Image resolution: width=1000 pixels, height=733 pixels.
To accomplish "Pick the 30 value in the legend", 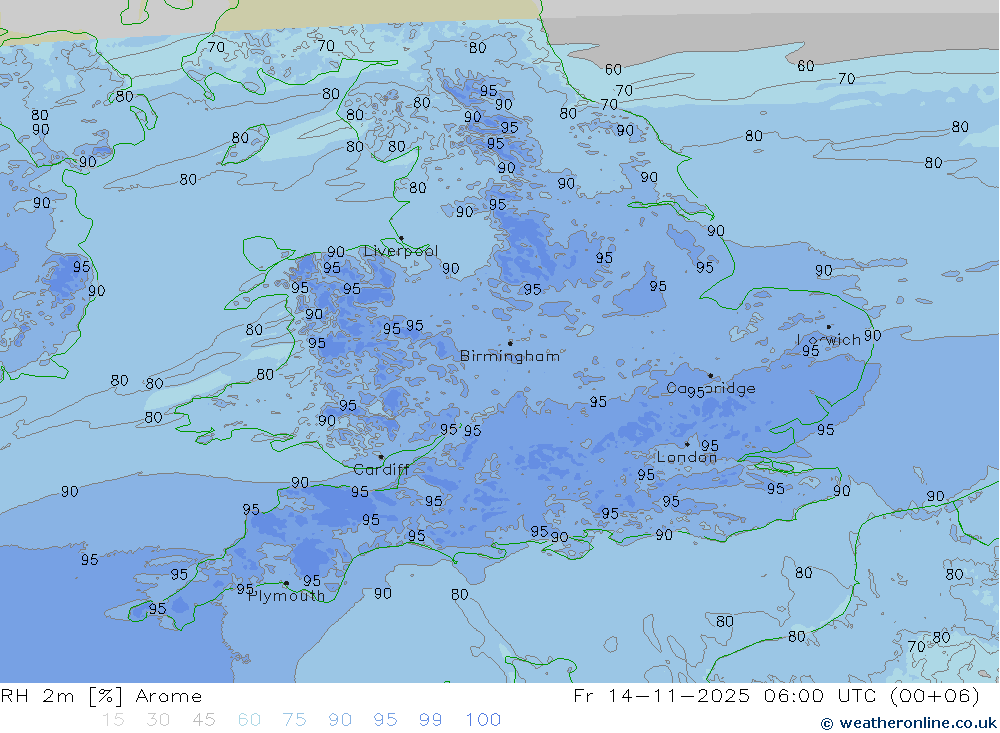I will point(158,720).
